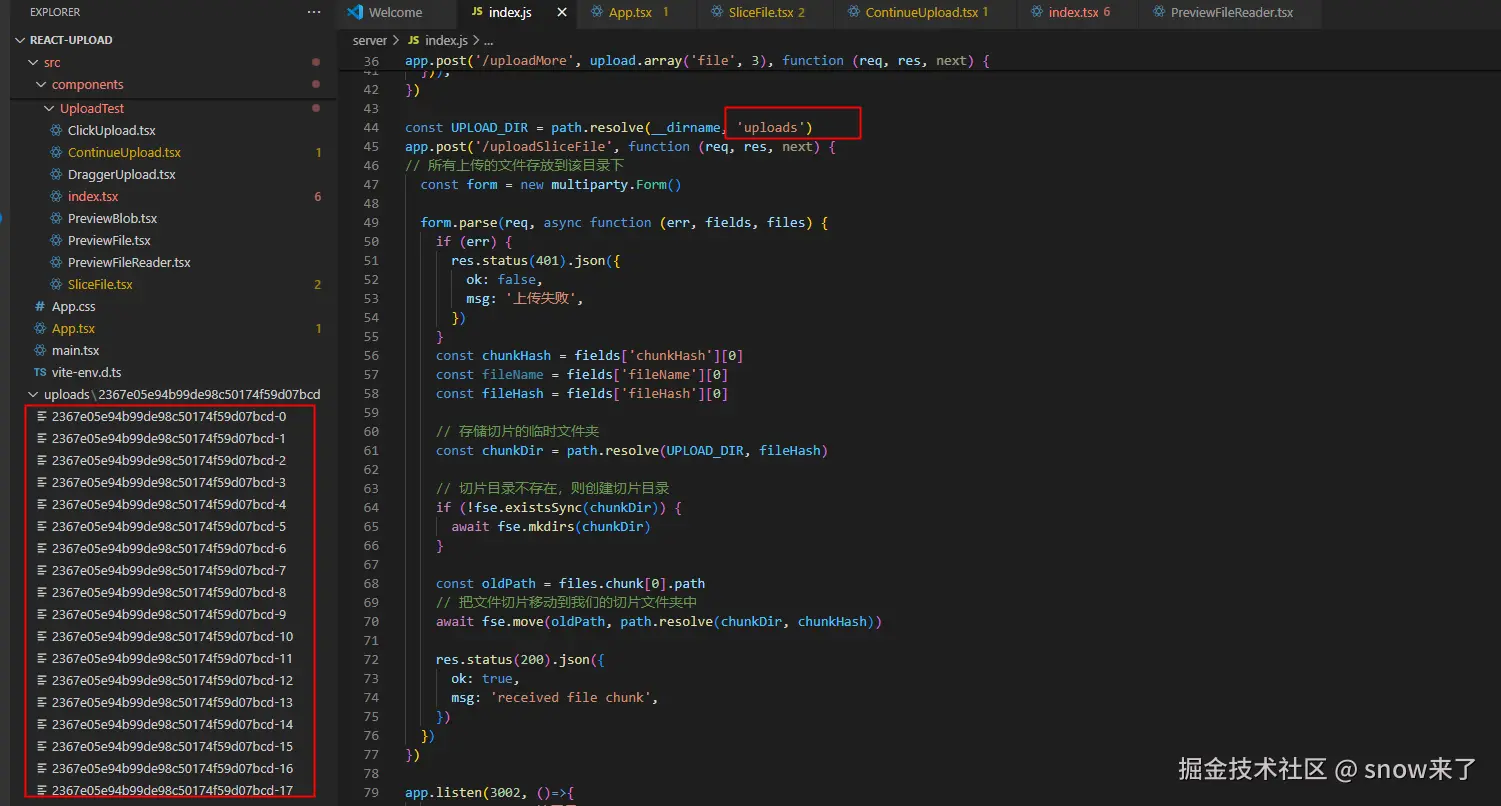Switch to the PreviewFileReader.tsx editor tab
1501x806 pixels.
1232,13
